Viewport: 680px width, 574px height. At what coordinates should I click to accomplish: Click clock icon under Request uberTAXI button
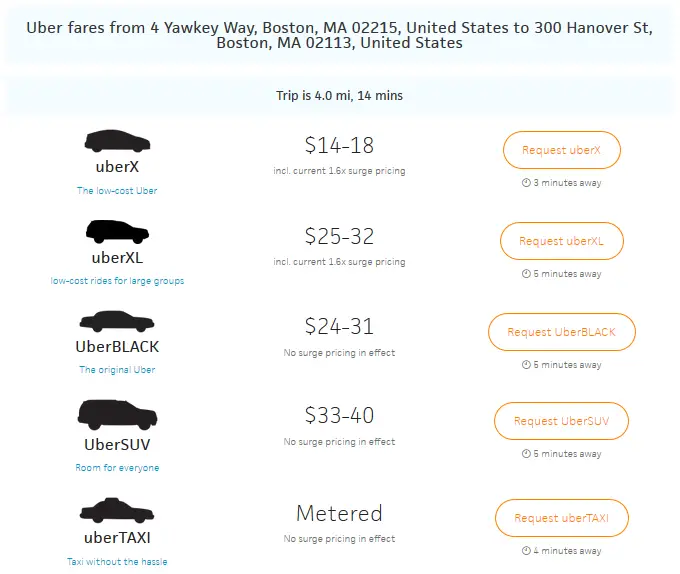coord(526,551)
